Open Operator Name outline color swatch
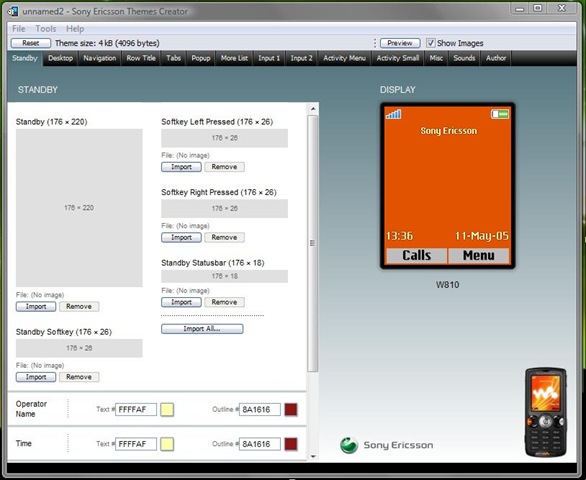The image size is (586, 480). (291, 409)
